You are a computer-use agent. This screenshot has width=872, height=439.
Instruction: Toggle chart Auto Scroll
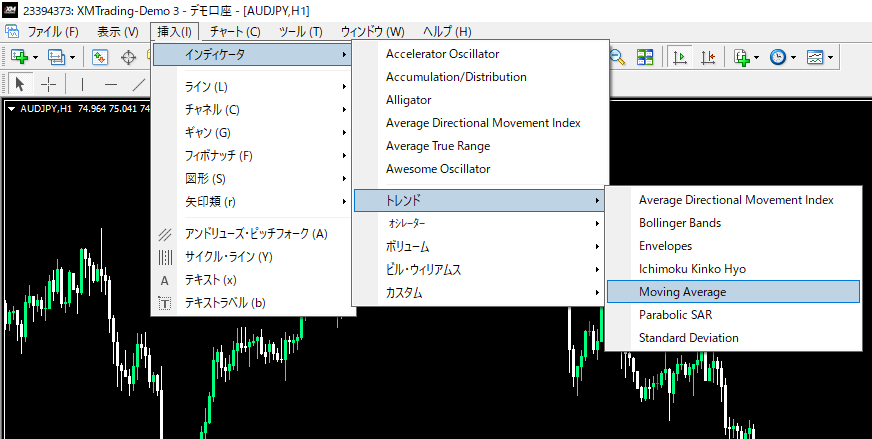point(680,58)
